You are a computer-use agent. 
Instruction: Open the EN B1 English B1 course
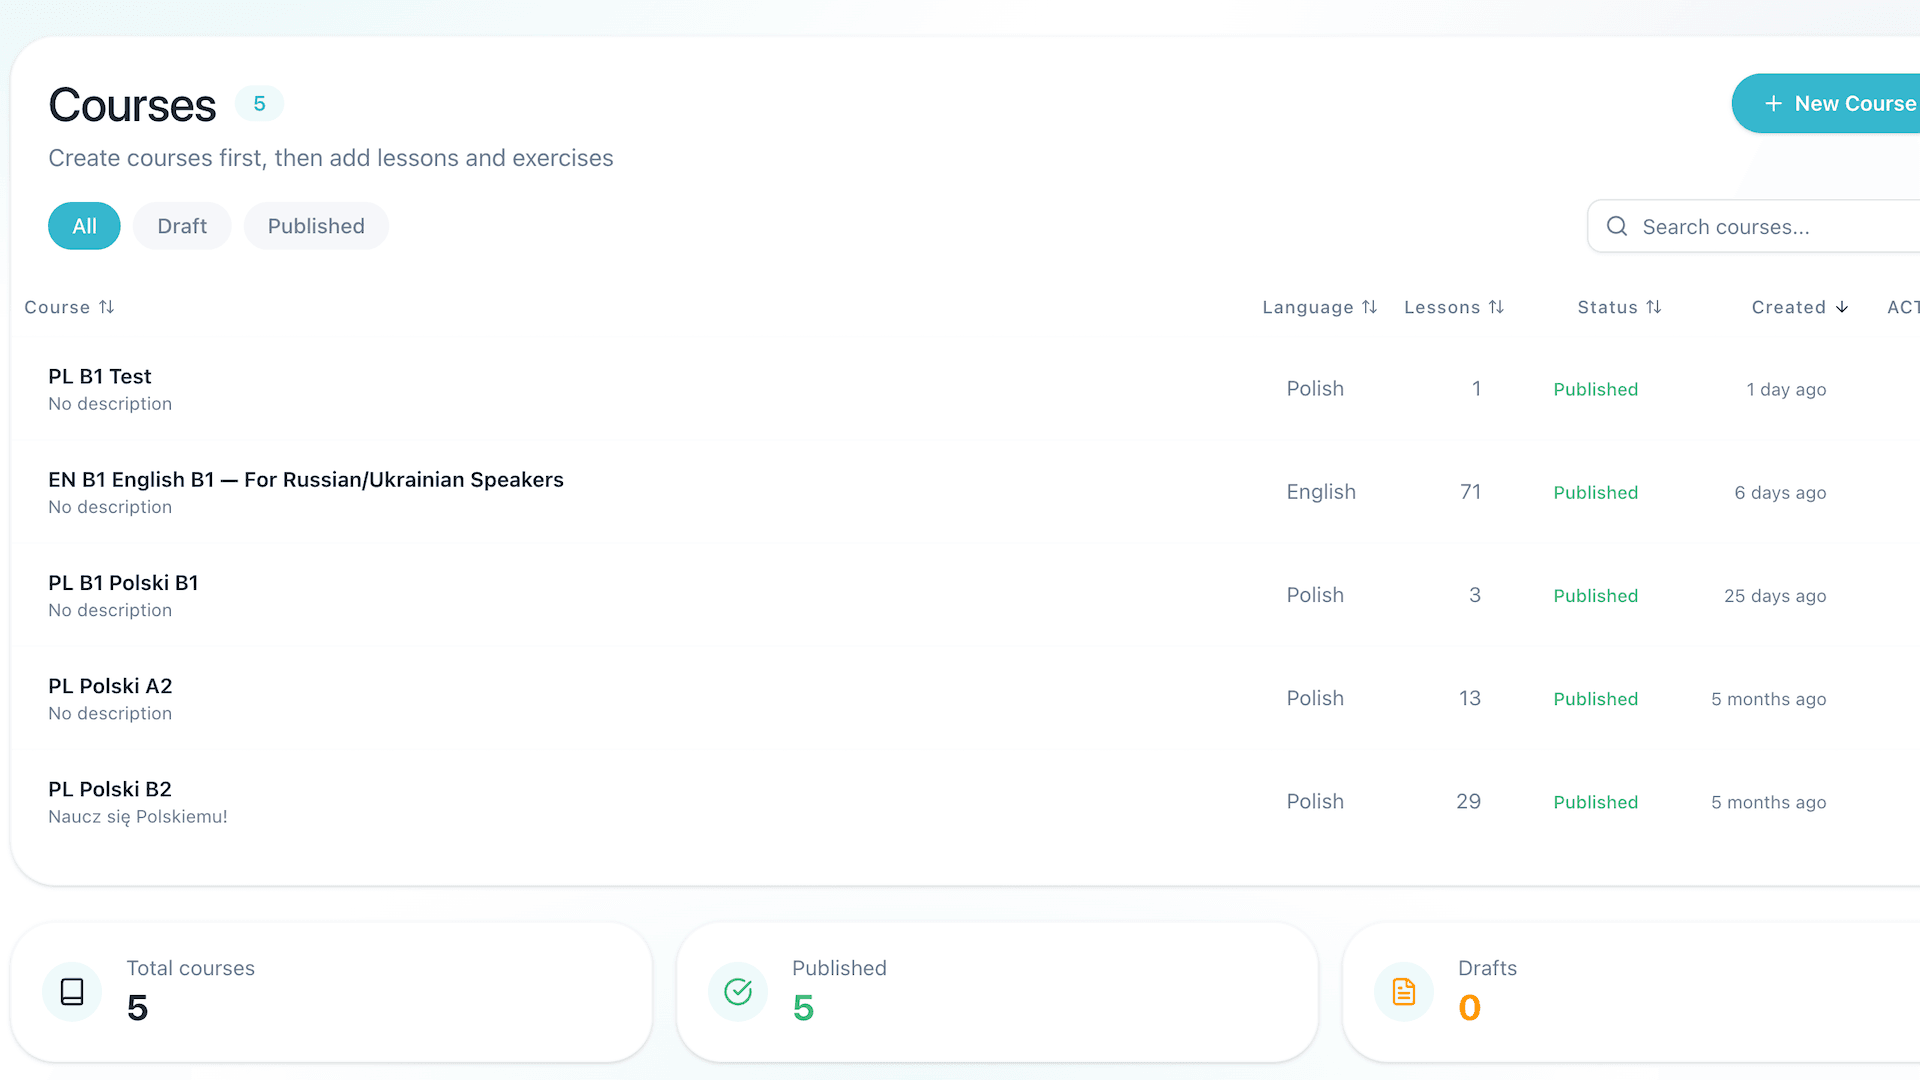click(306, 479)
